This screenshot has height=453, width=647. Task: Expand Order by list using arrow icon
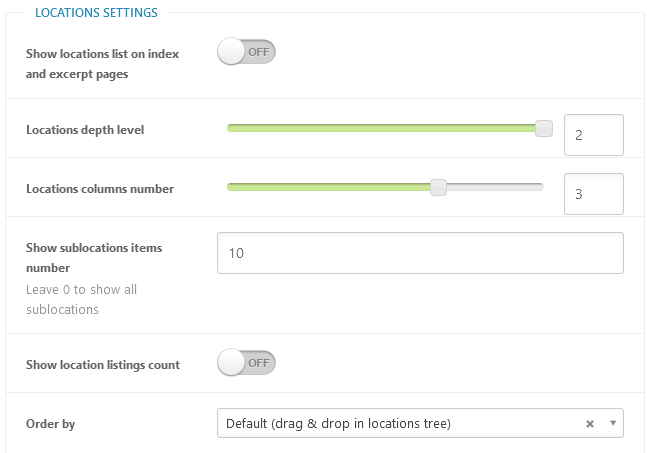pos(613,423)
